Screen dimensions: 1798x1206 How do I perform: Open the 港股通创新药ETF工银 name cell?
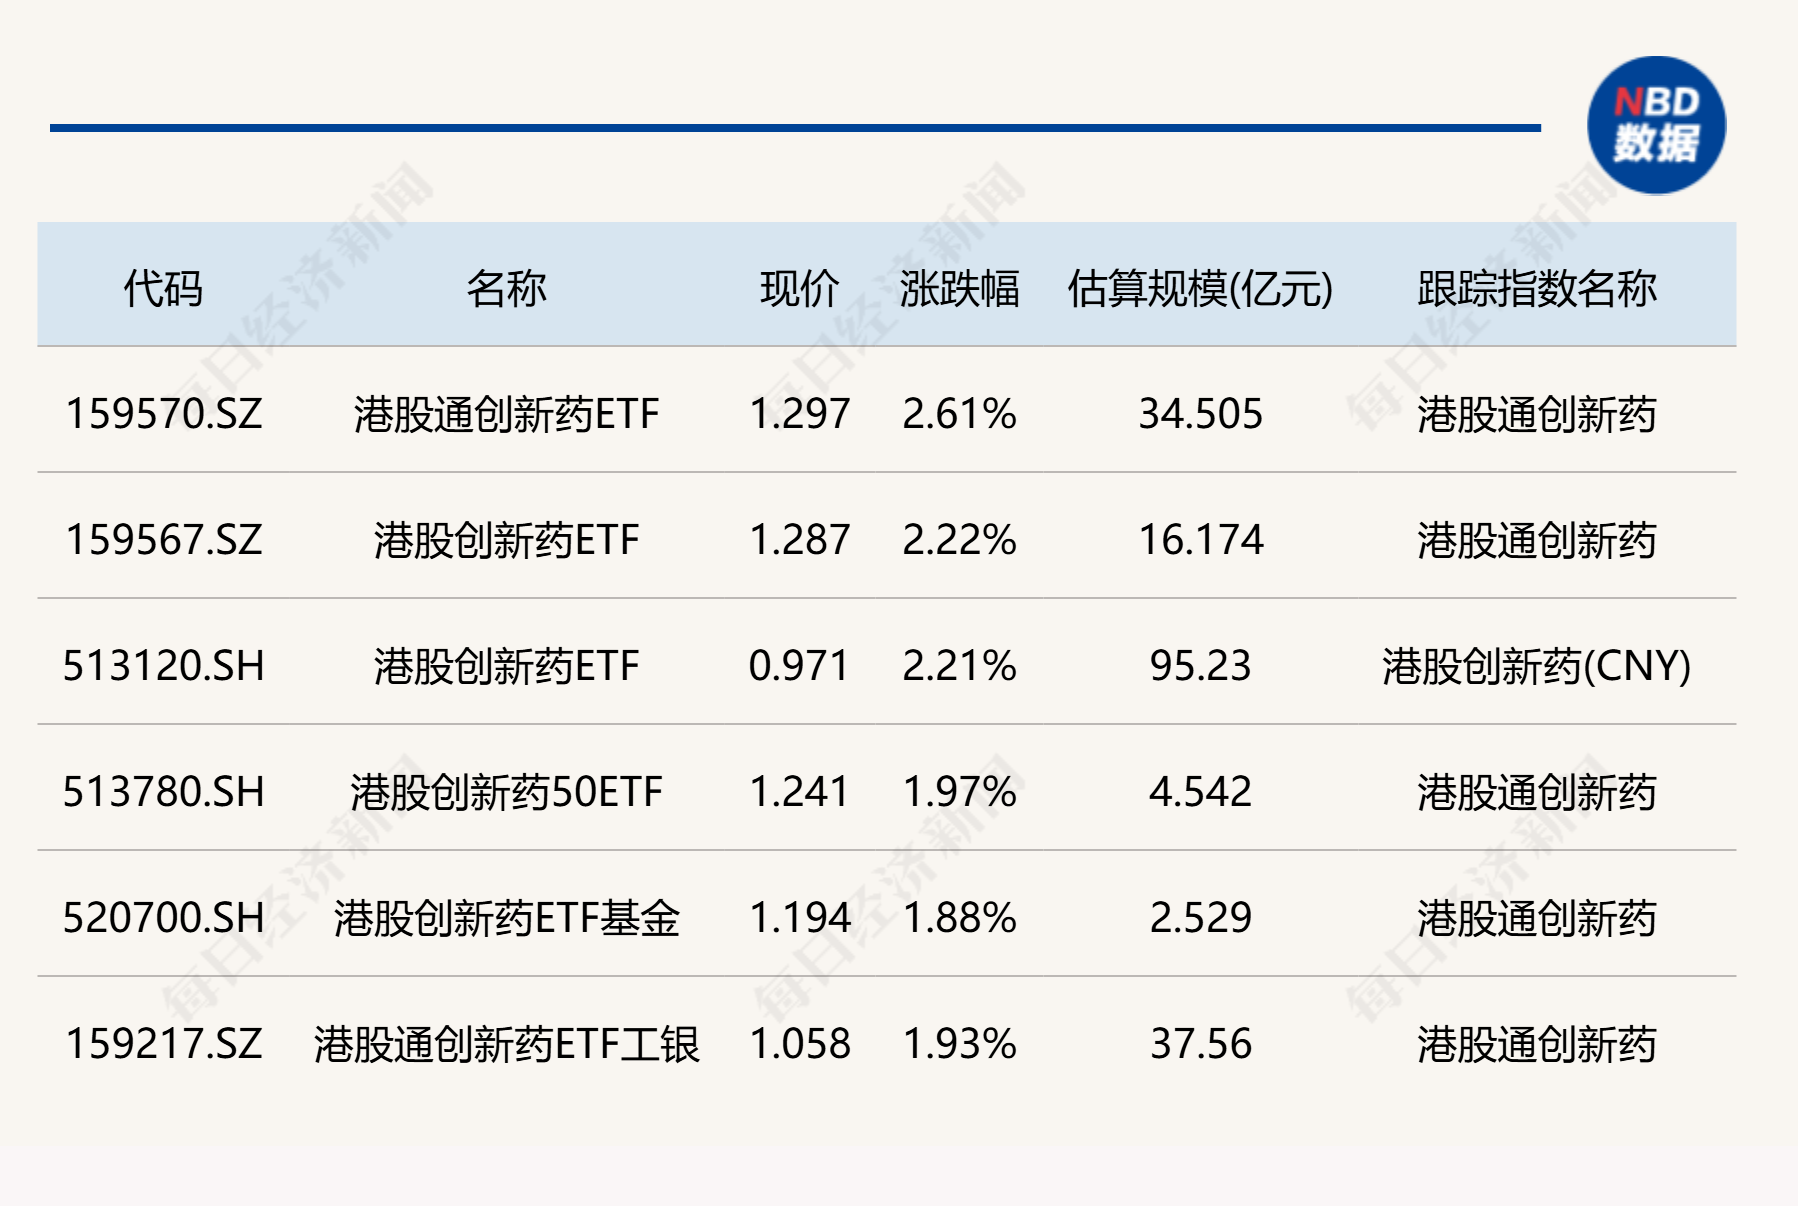tap(506, 1044)
